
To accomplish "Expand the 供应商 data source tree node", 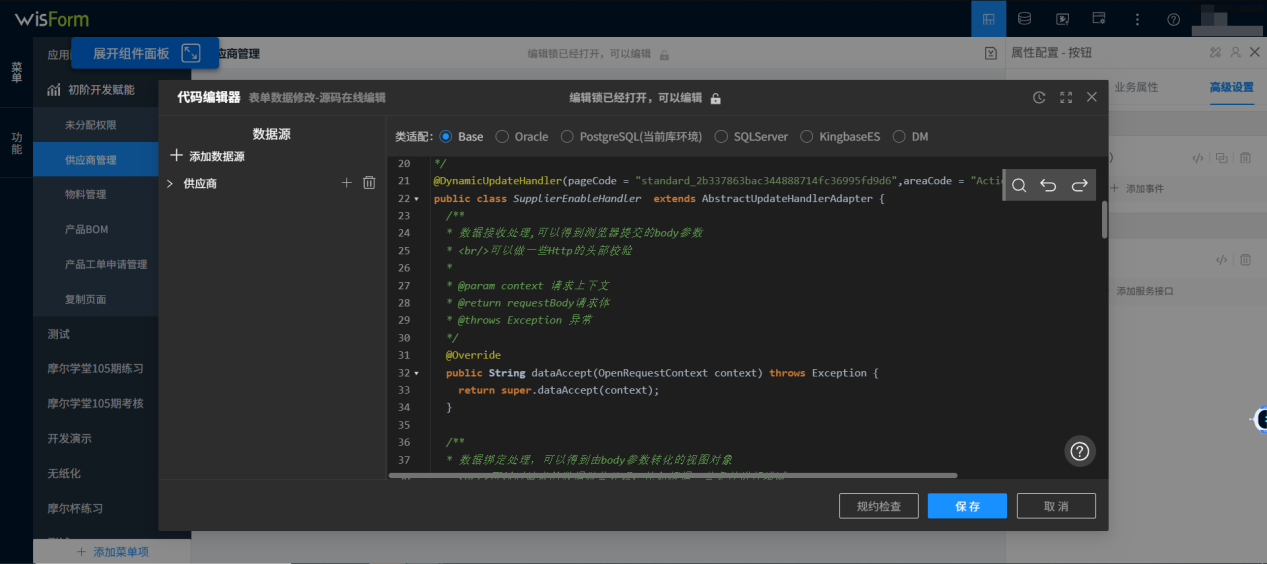I will coord(170,184).
